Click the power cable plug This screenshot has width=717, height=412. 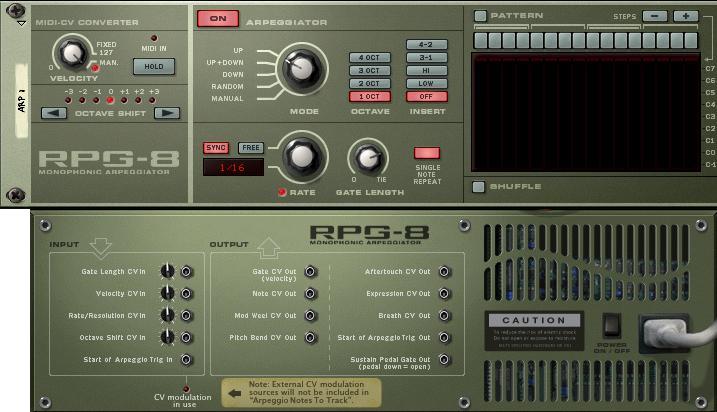coord(665,333)
